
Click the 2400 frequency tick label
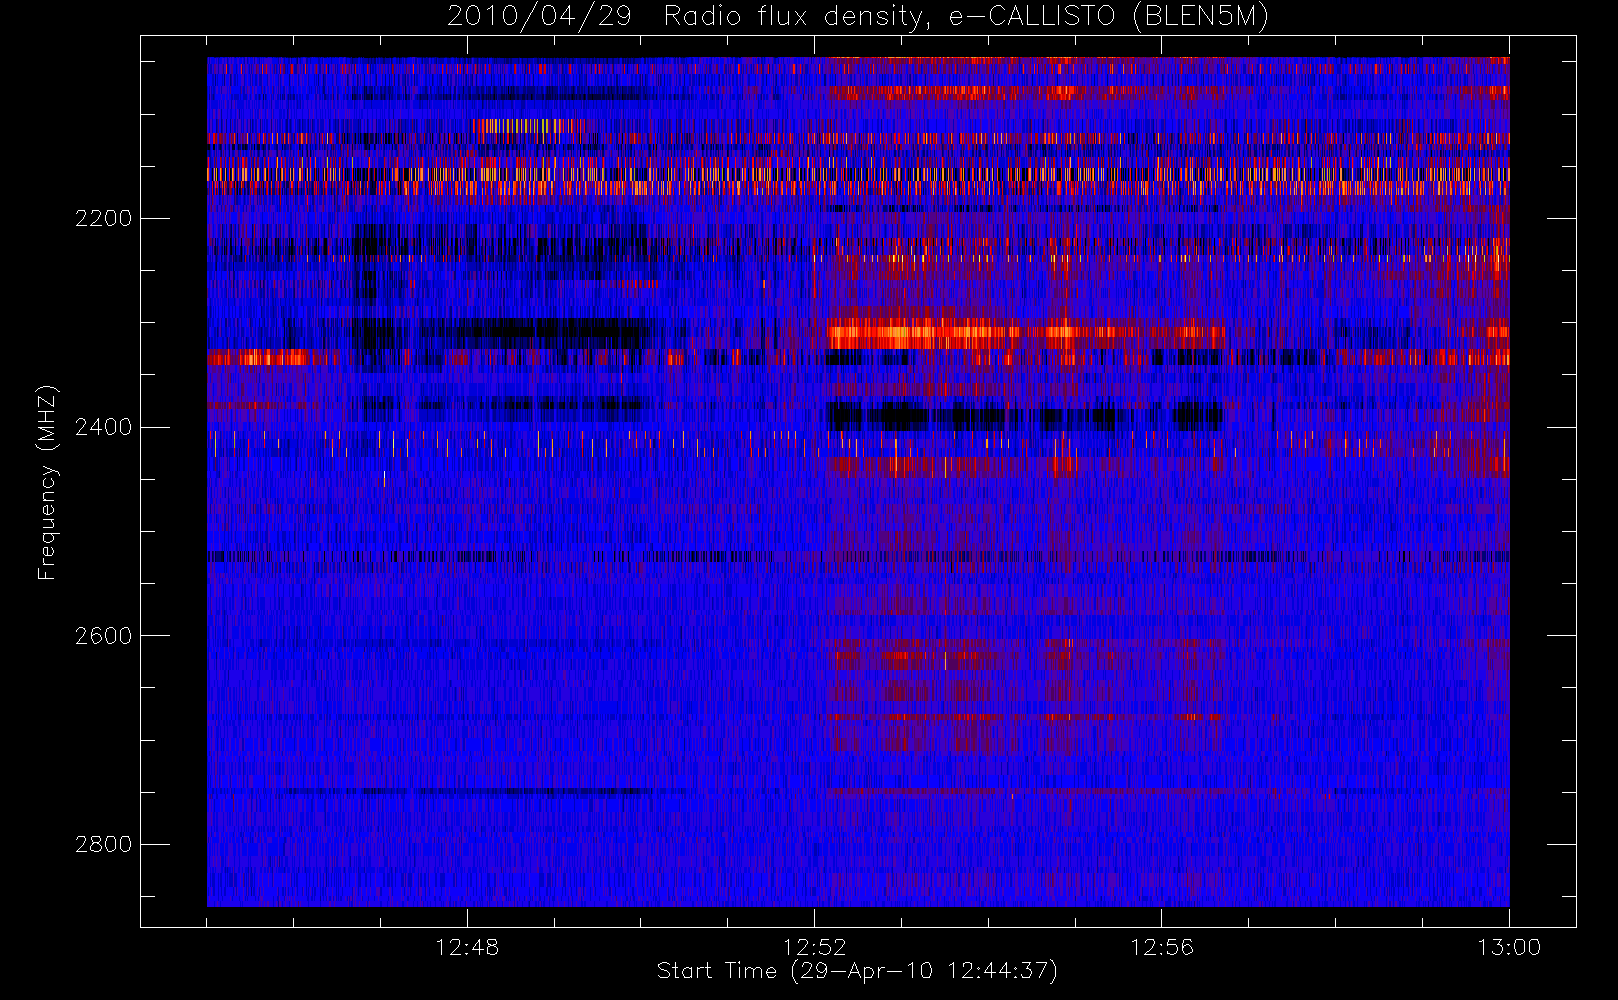(103, 427)
